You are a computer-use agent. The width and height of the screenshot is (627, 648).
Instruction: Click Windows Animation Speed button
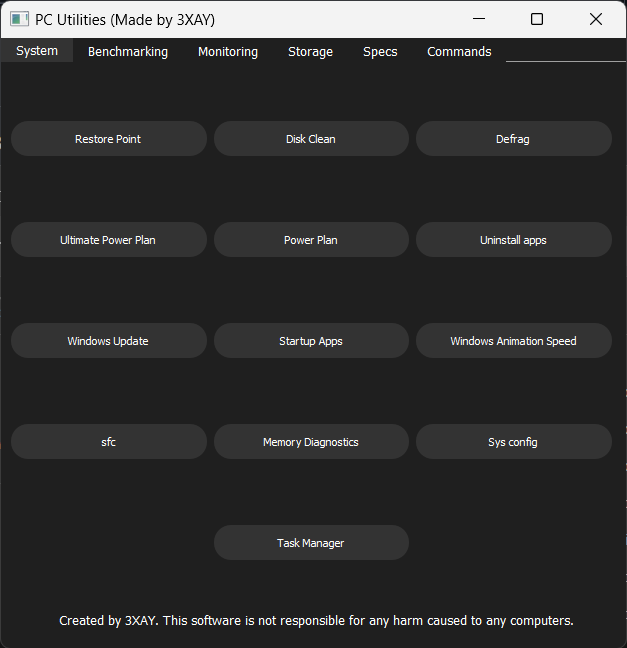click(514, 341)
